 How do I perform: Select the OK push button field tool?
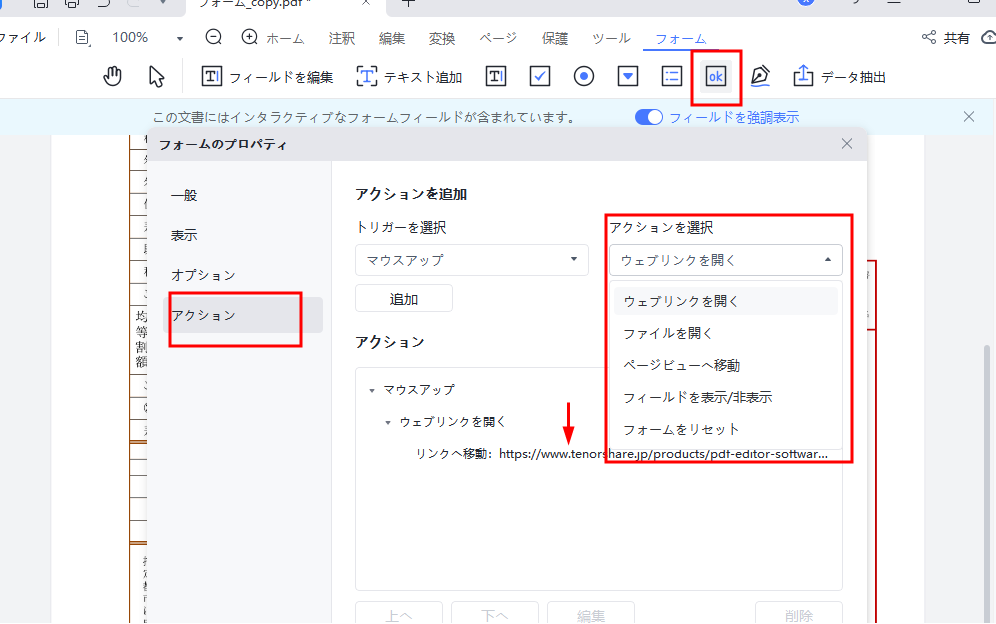pyautogui.click(x=715, y=75)
